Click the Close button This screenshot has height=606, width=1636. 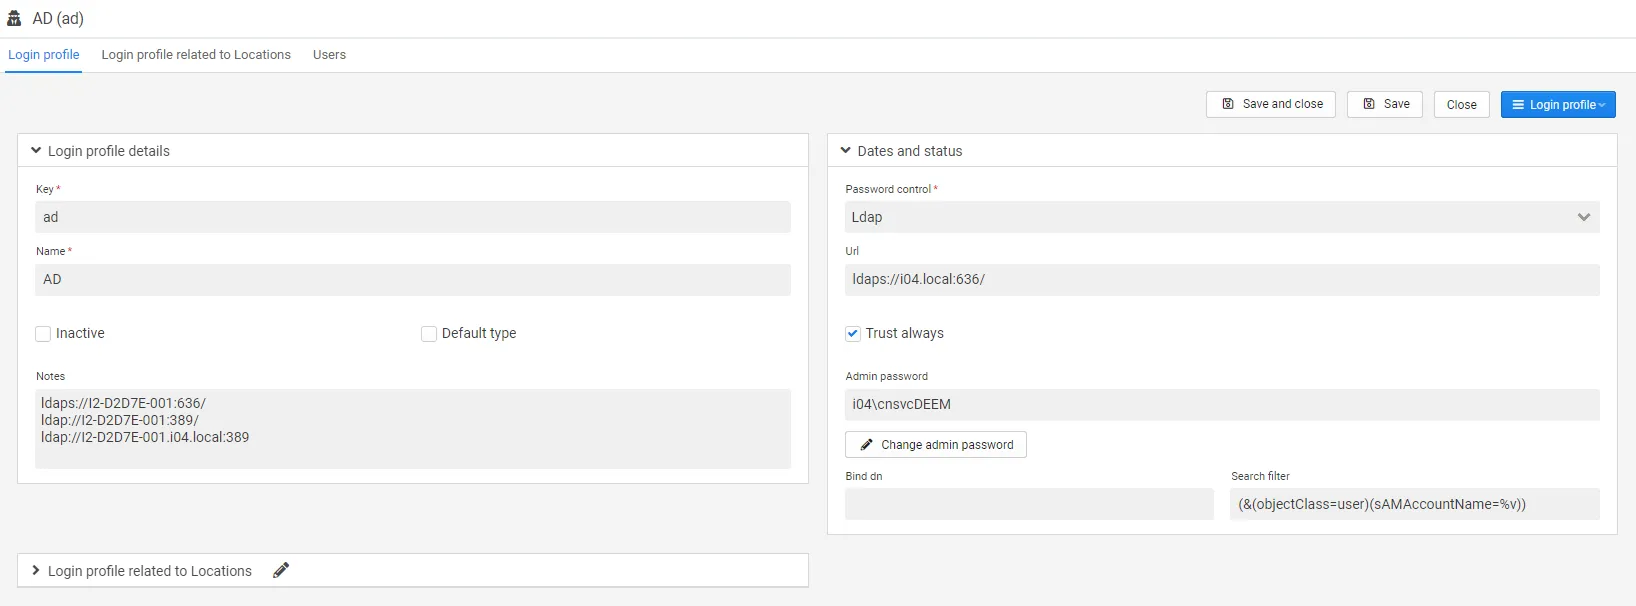tap(1462, 105)
